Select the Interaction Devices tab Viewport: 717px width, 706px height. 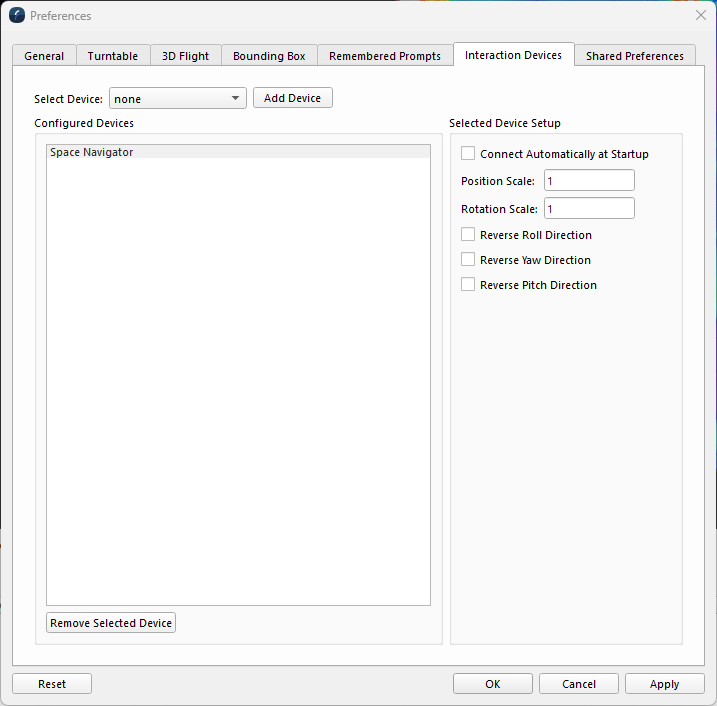514,54
